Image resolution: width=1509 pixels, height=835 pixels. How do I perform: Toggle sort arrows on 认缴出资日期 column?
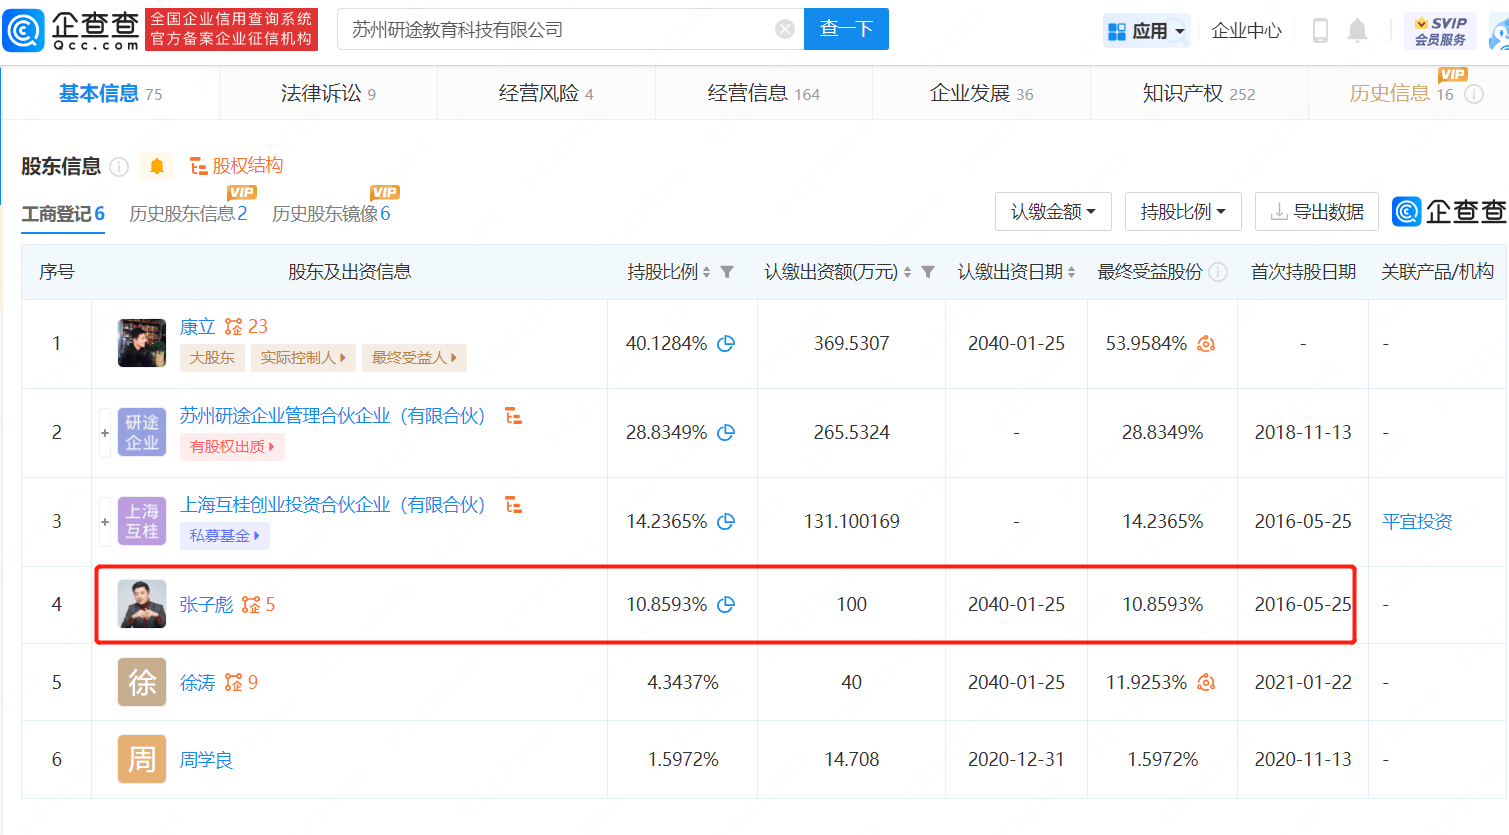[x=1071, y=272]
